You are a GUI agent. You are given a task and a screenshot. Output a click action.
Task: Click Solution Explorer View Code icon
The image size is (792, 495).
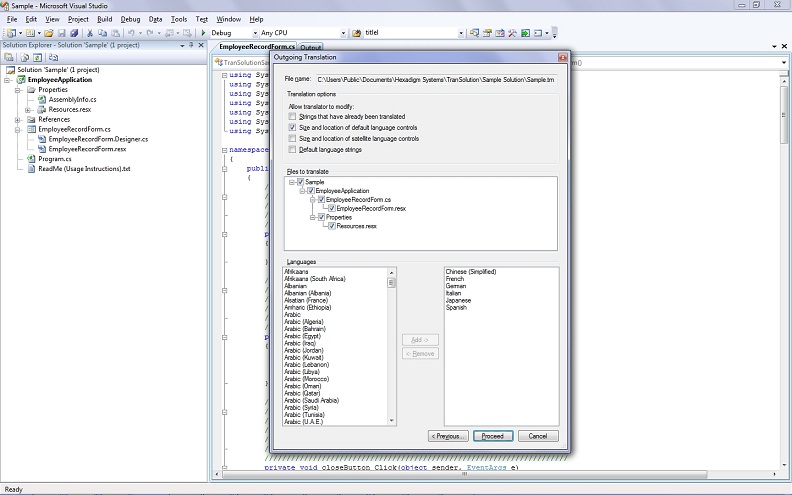(53, 57)
